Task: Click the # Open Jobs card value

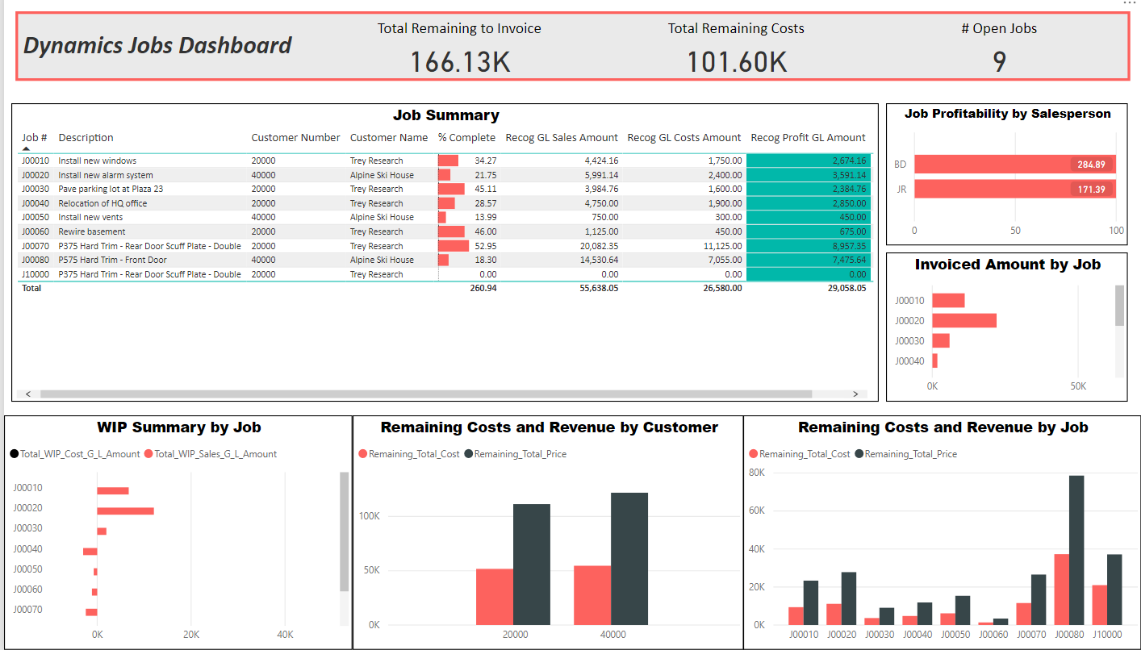Action: [x=998, y=61]
